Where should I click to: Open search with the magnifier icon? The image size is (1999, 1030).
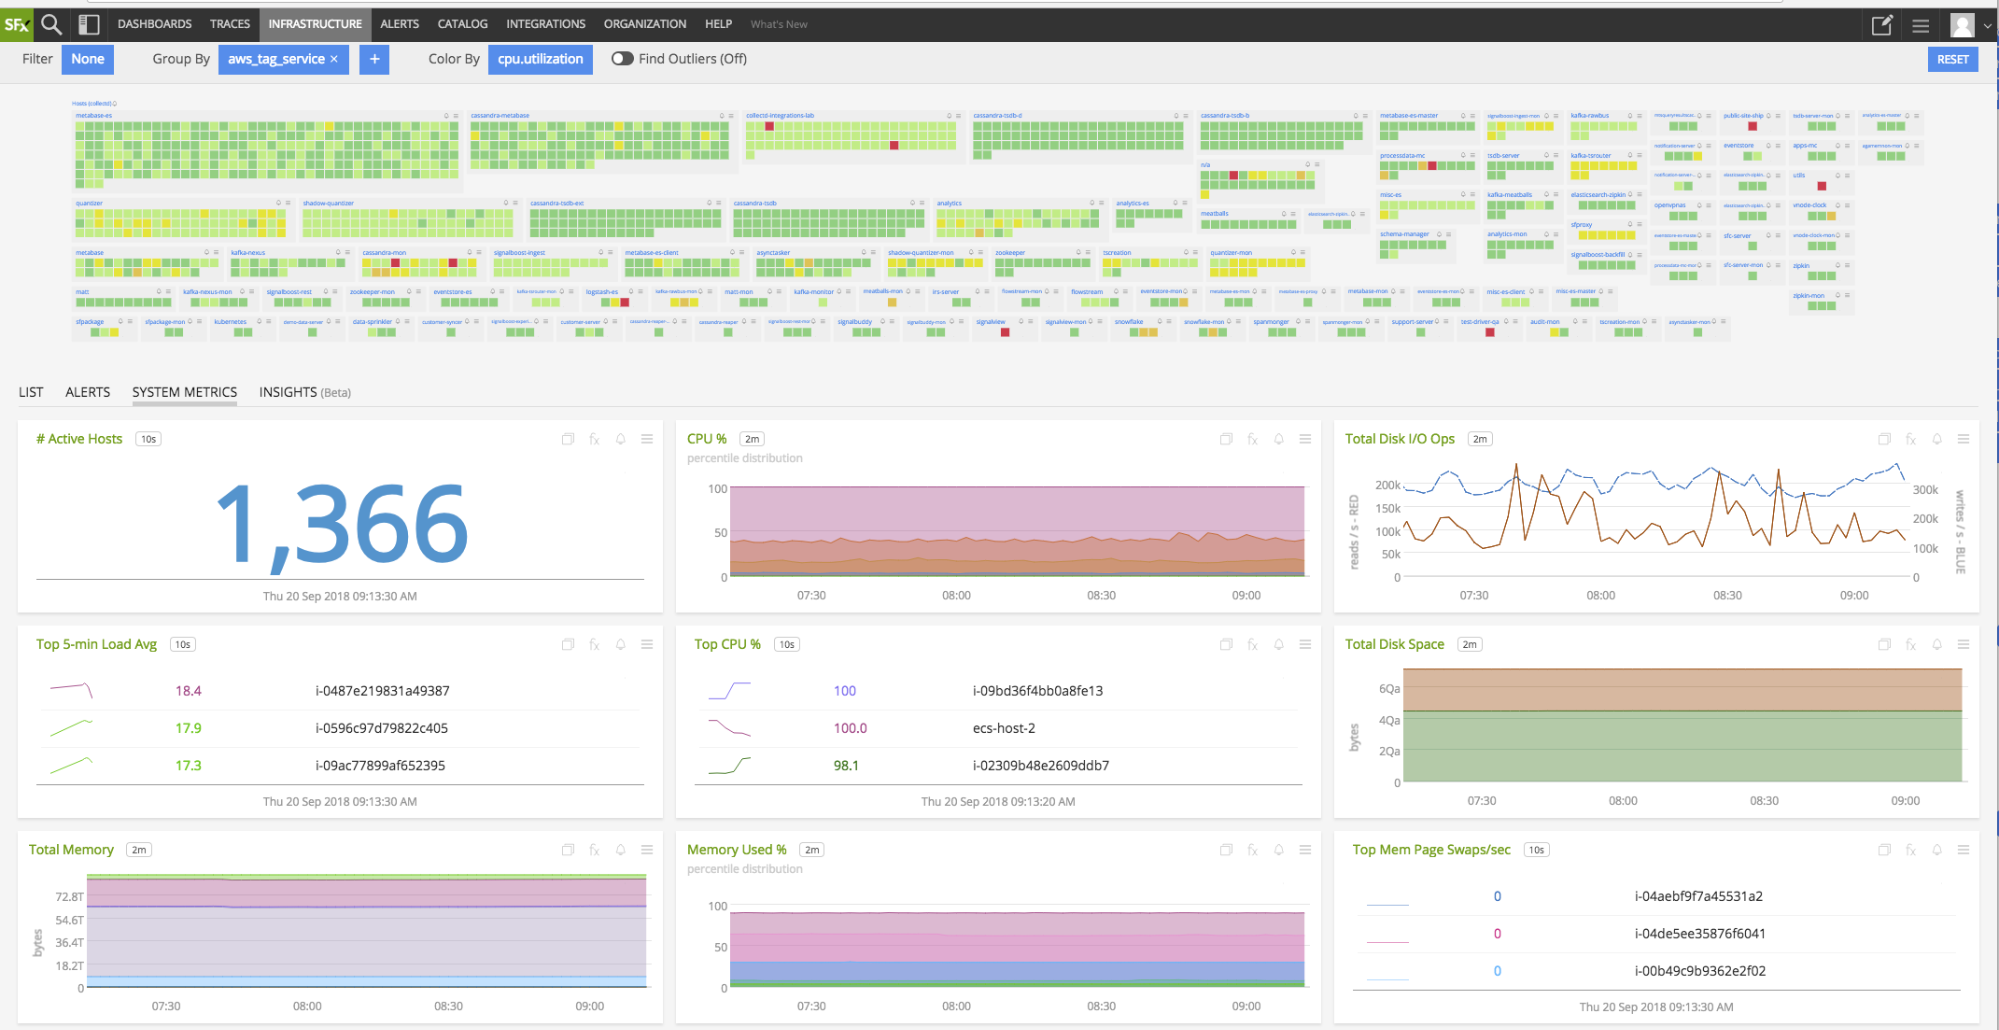point(51,24)
